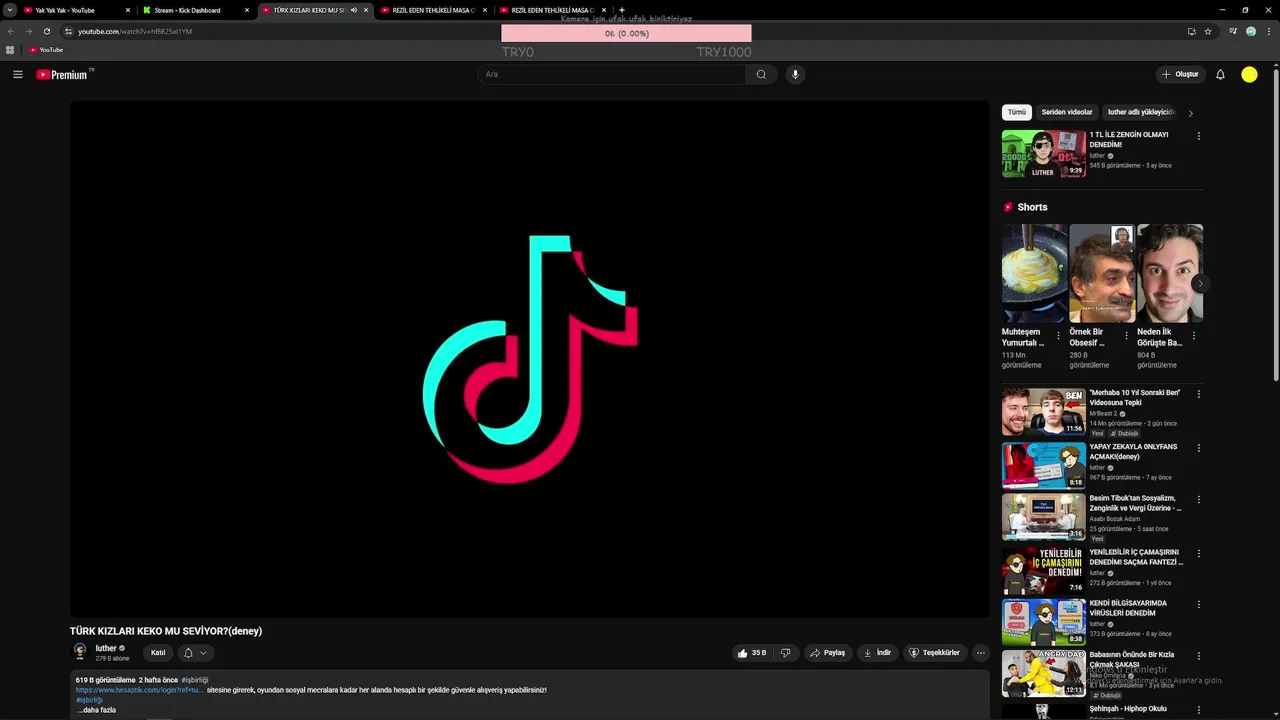The height and width of the screenshot is (720, 1280).
Task: Open the yellow account avatar menu
Action: (x=1249, y=74)
